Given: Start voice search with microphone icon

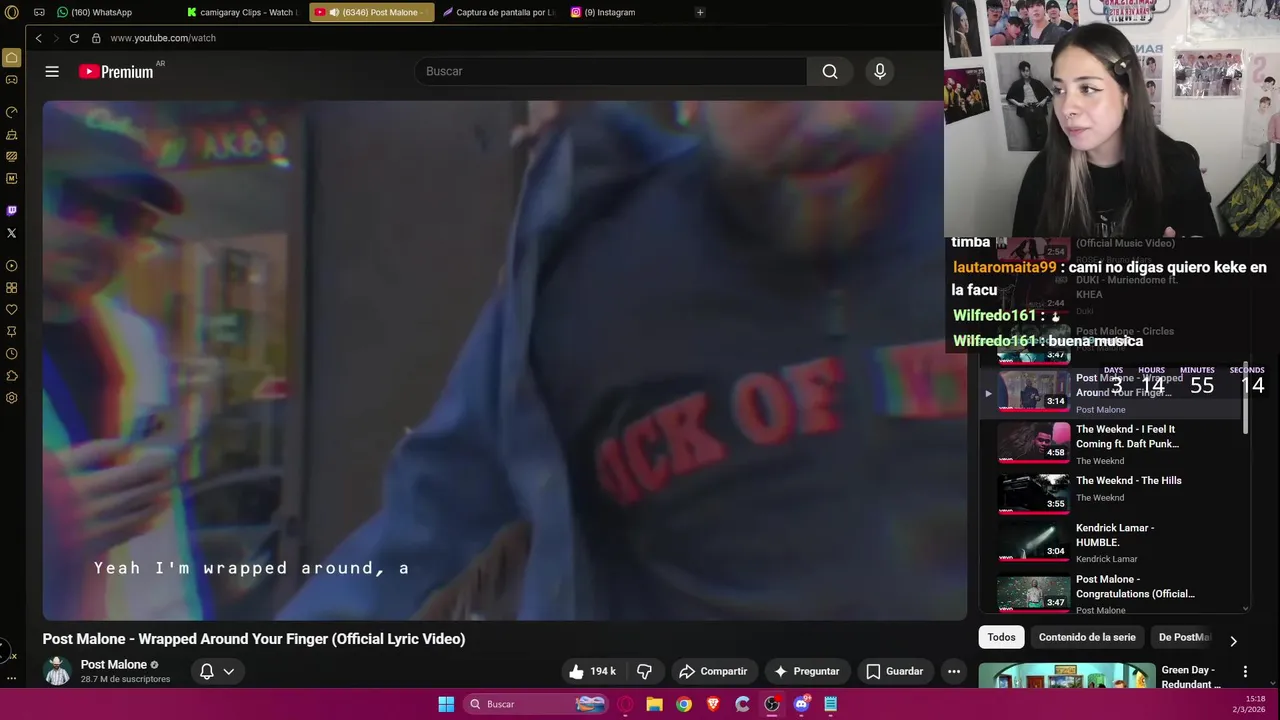Looking at the screenshot, I should point(880,71).
